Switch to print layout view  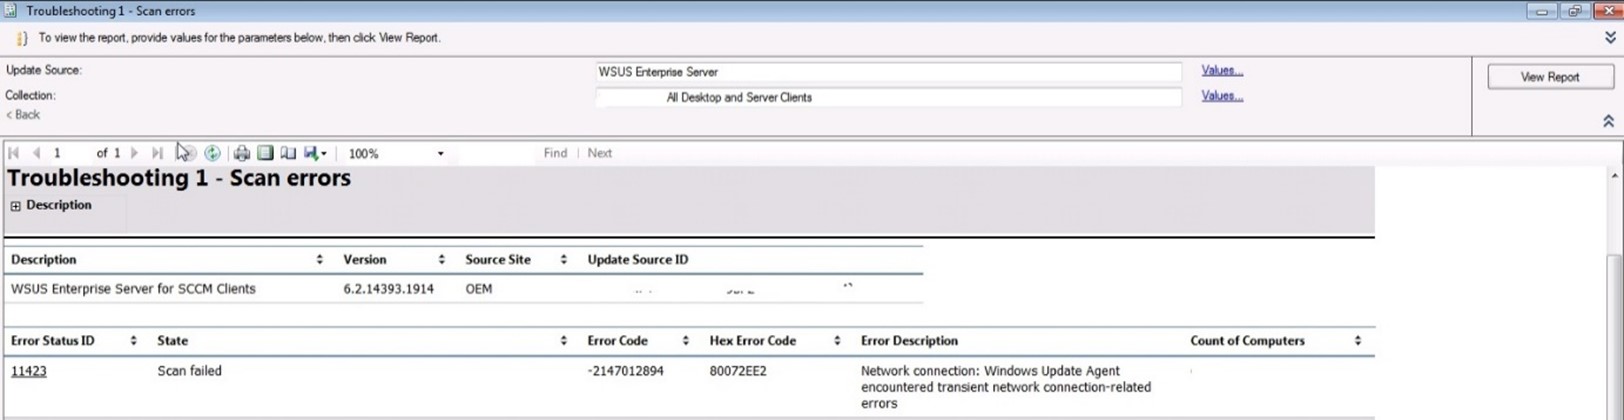(265, 153)
